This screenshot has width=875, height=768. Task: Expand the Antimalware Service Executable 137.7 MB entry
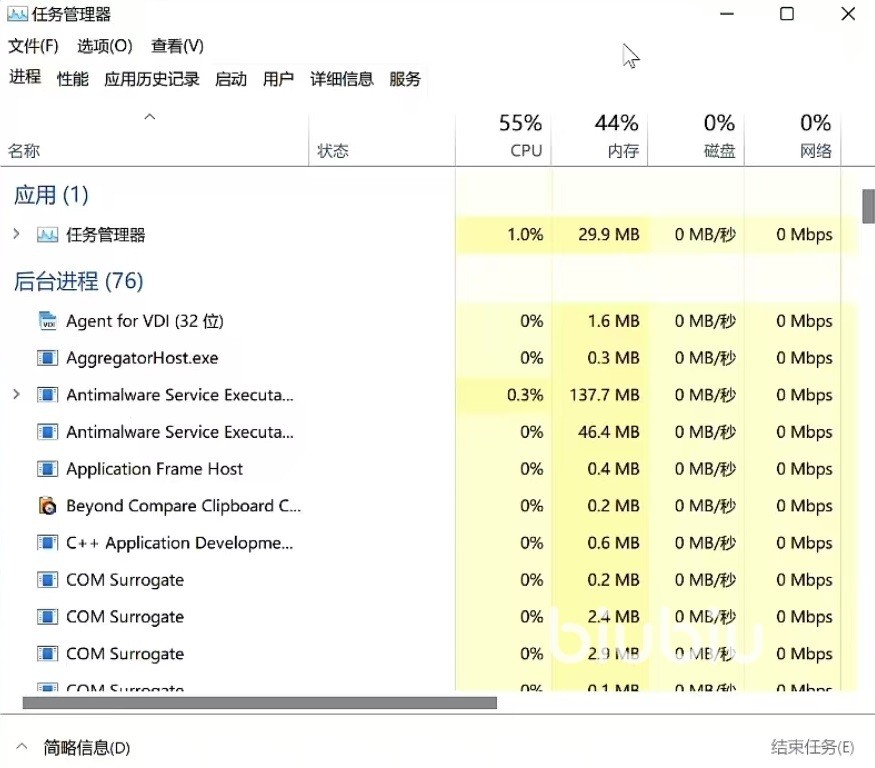click(16, 395)
